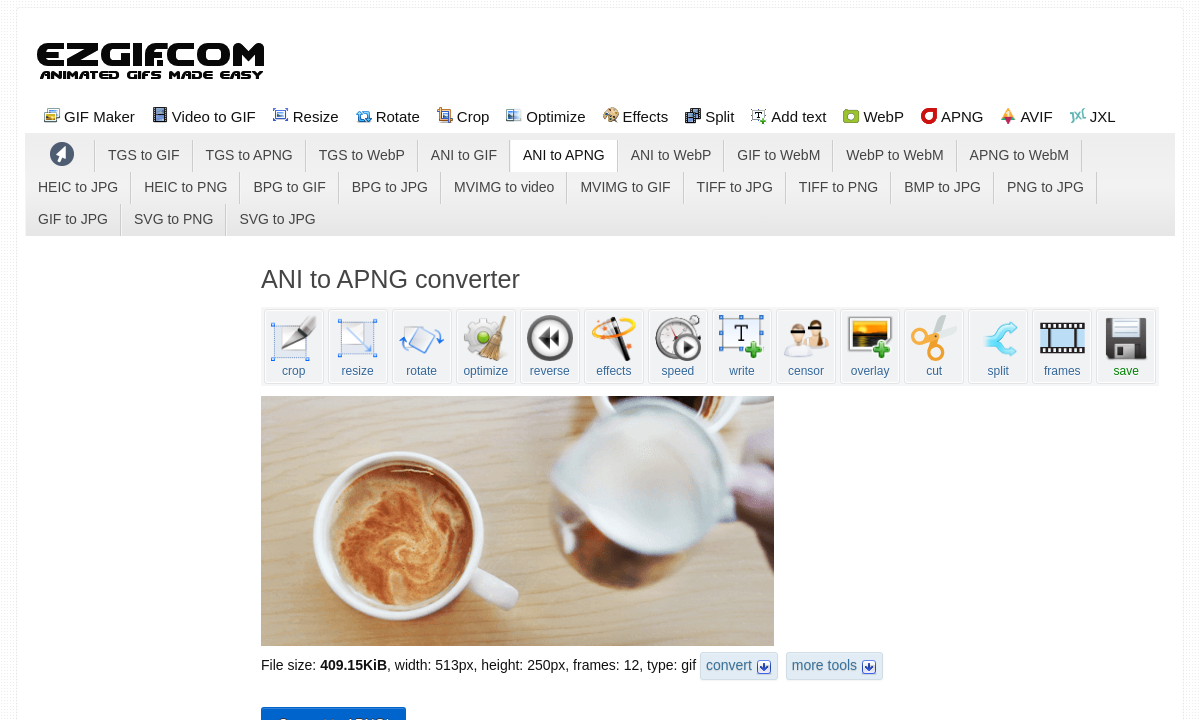Select the resize tool
The width and height of the screenshot is (1200, 720).
(x=357, y=346)
